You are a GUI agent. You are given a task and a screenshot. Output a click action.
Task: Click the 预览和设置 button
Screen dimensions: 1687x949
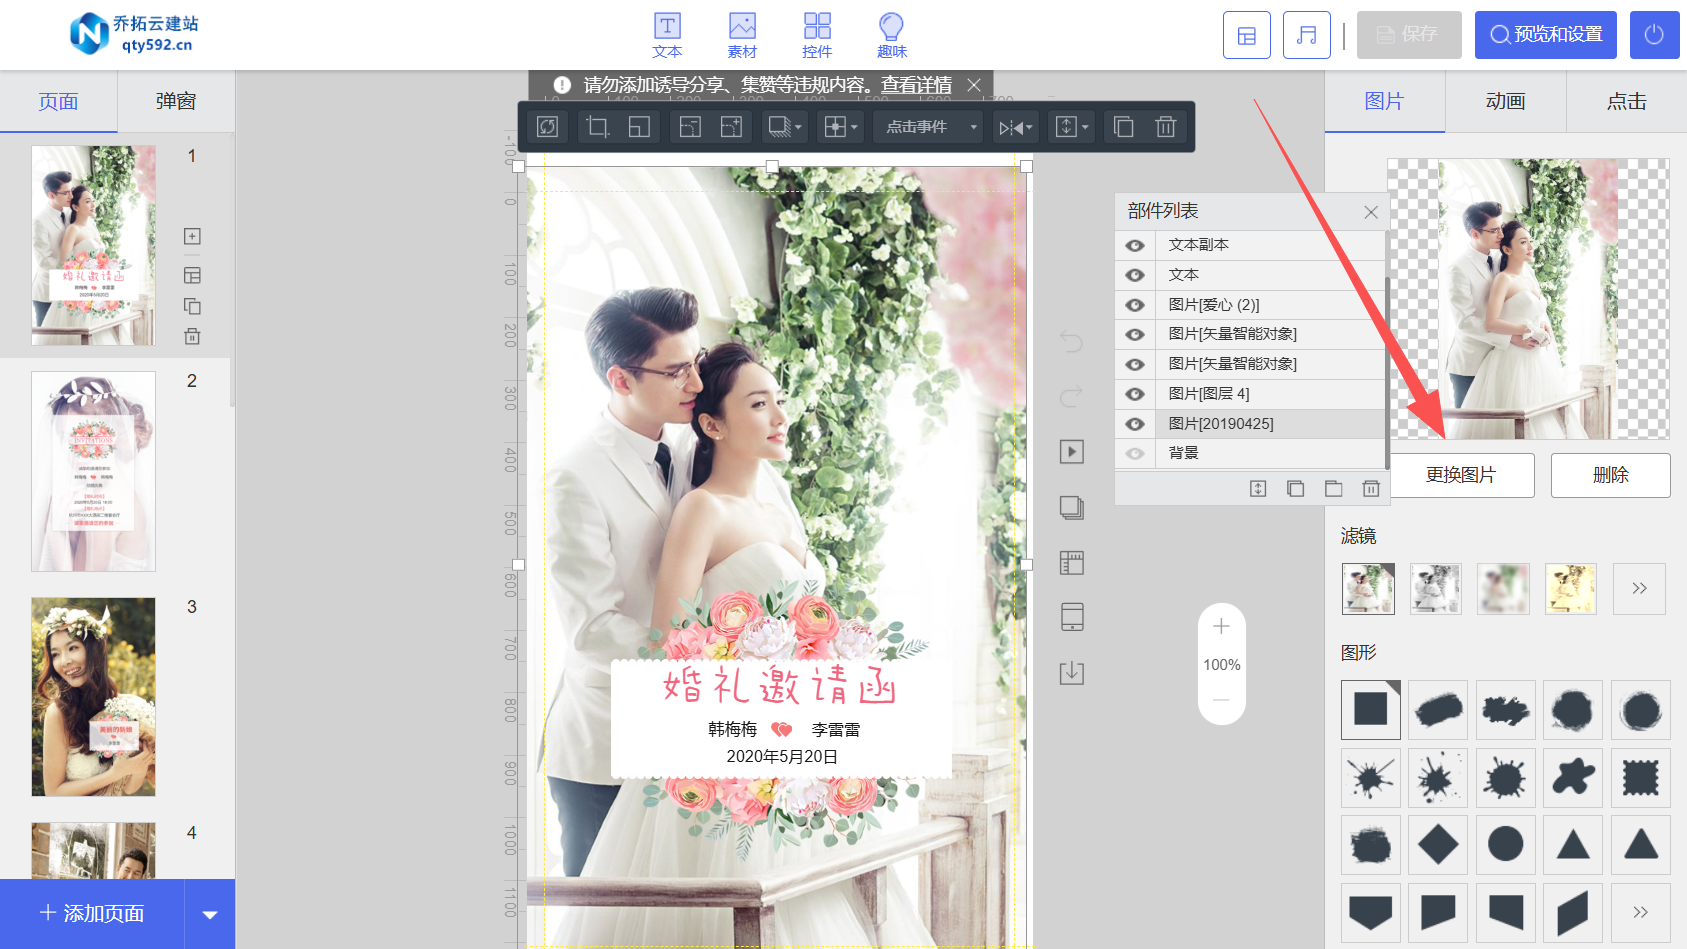(1546, 35)
